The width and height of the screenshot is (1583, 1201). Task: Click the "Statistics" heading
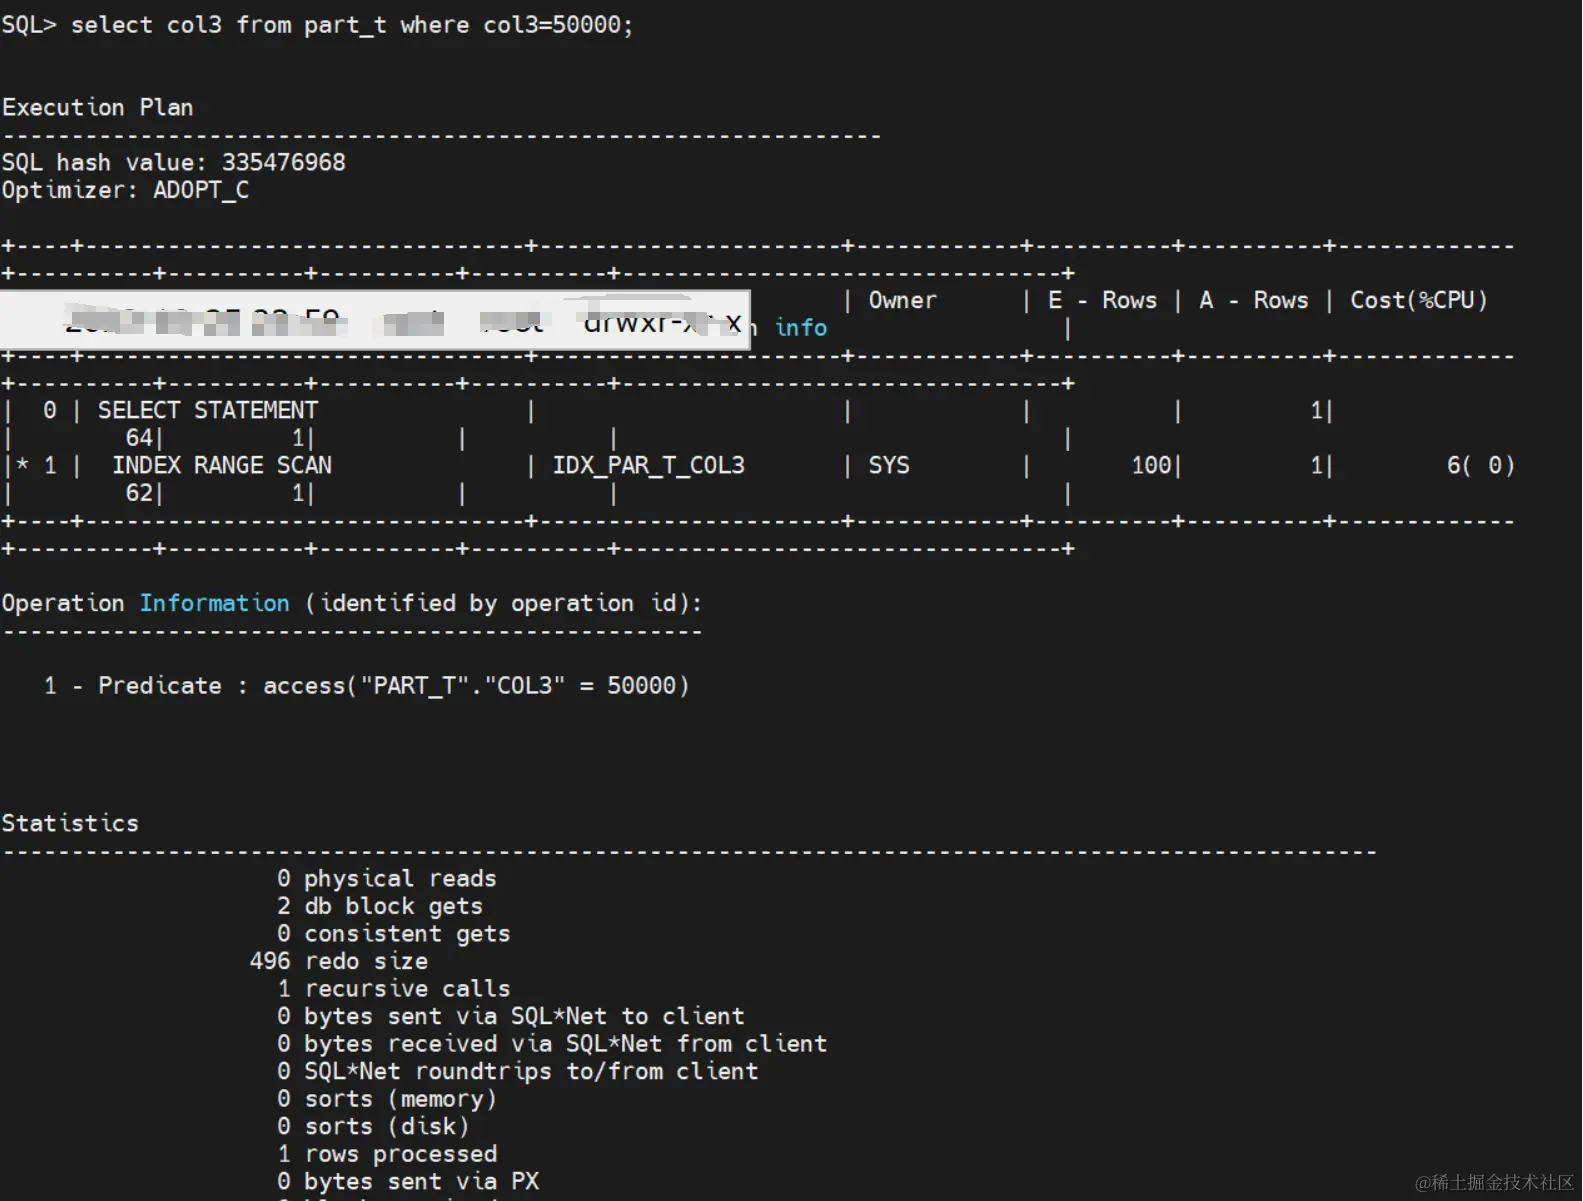point(70,823)
